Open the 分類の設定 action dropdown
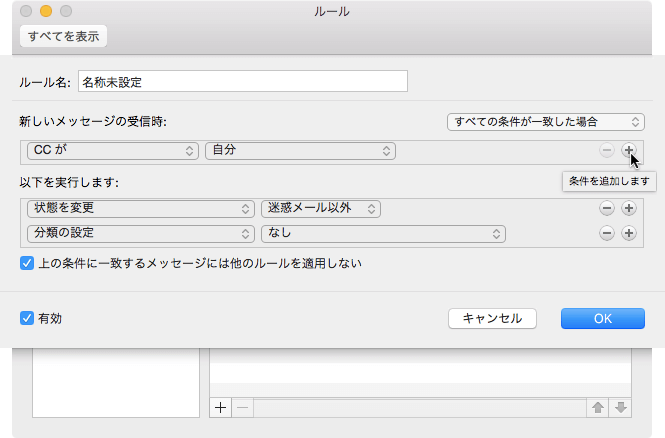Screen dimensions: 665x438 [x=138, y=233]
